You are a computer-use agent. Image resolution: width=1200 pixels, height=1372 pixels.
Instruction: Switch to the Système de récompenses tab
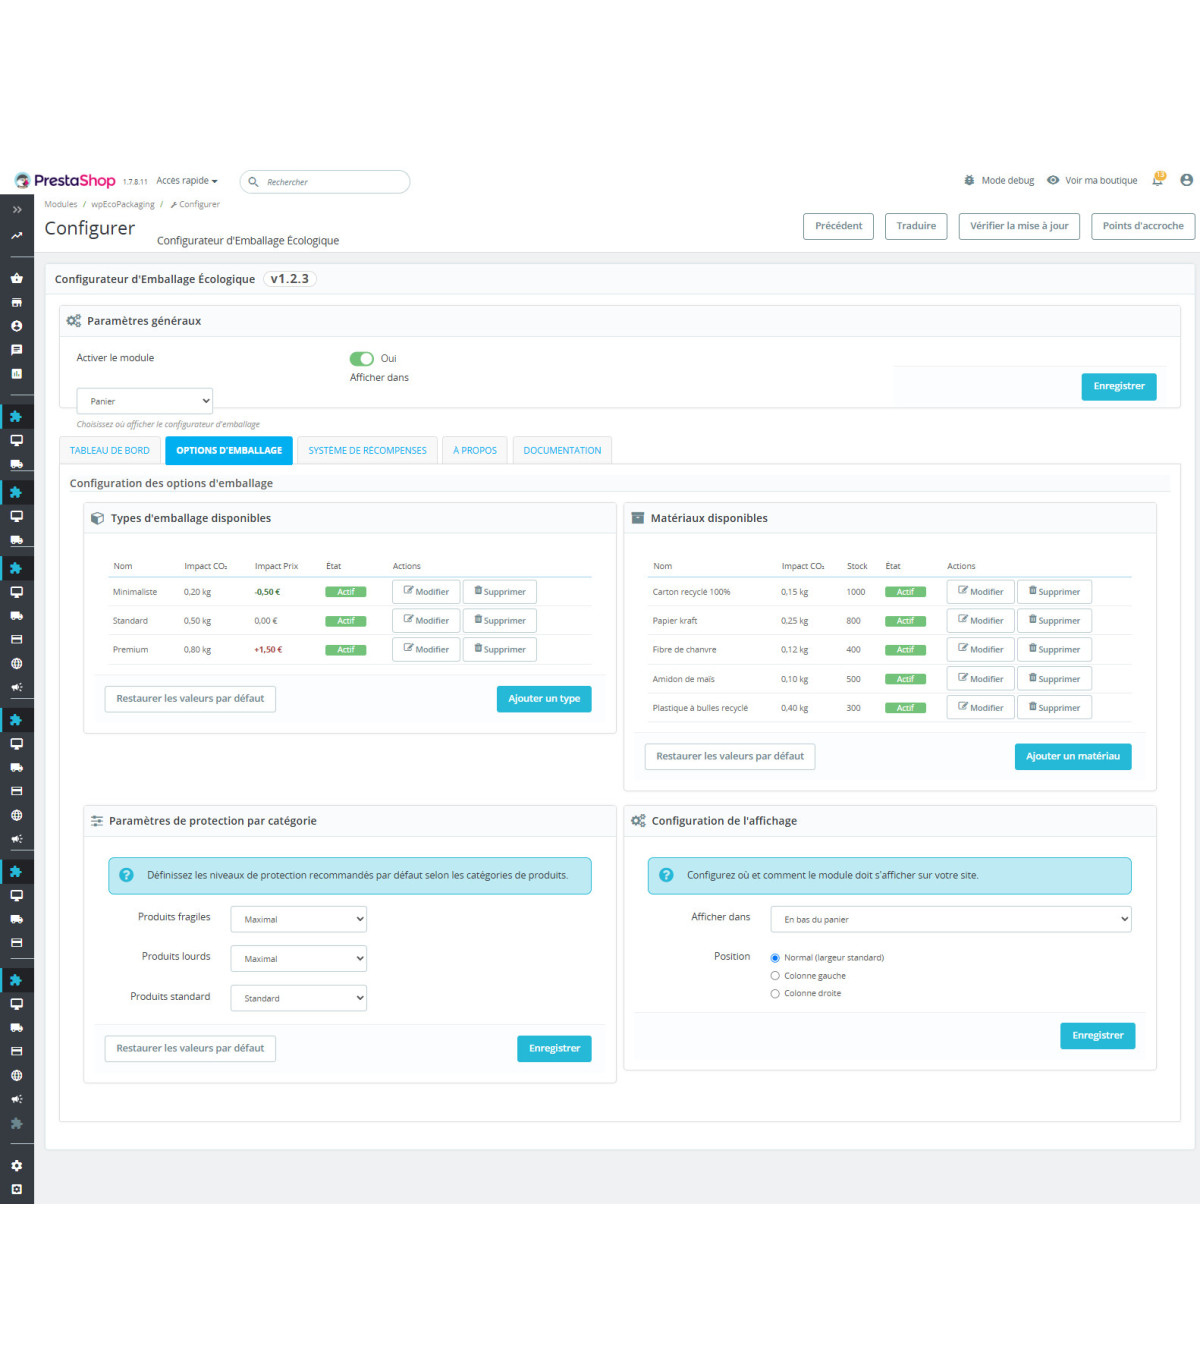(x=367, y=451)
